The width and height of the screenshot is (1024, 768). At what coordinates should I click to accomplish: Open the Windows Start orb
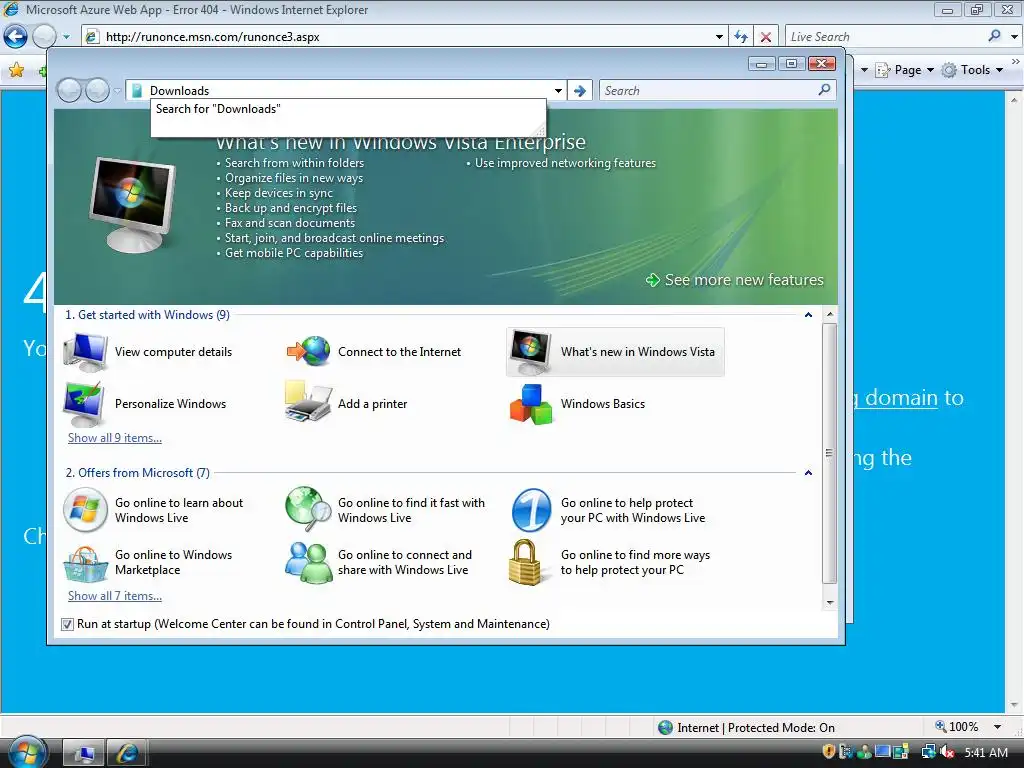coord(27,752)
